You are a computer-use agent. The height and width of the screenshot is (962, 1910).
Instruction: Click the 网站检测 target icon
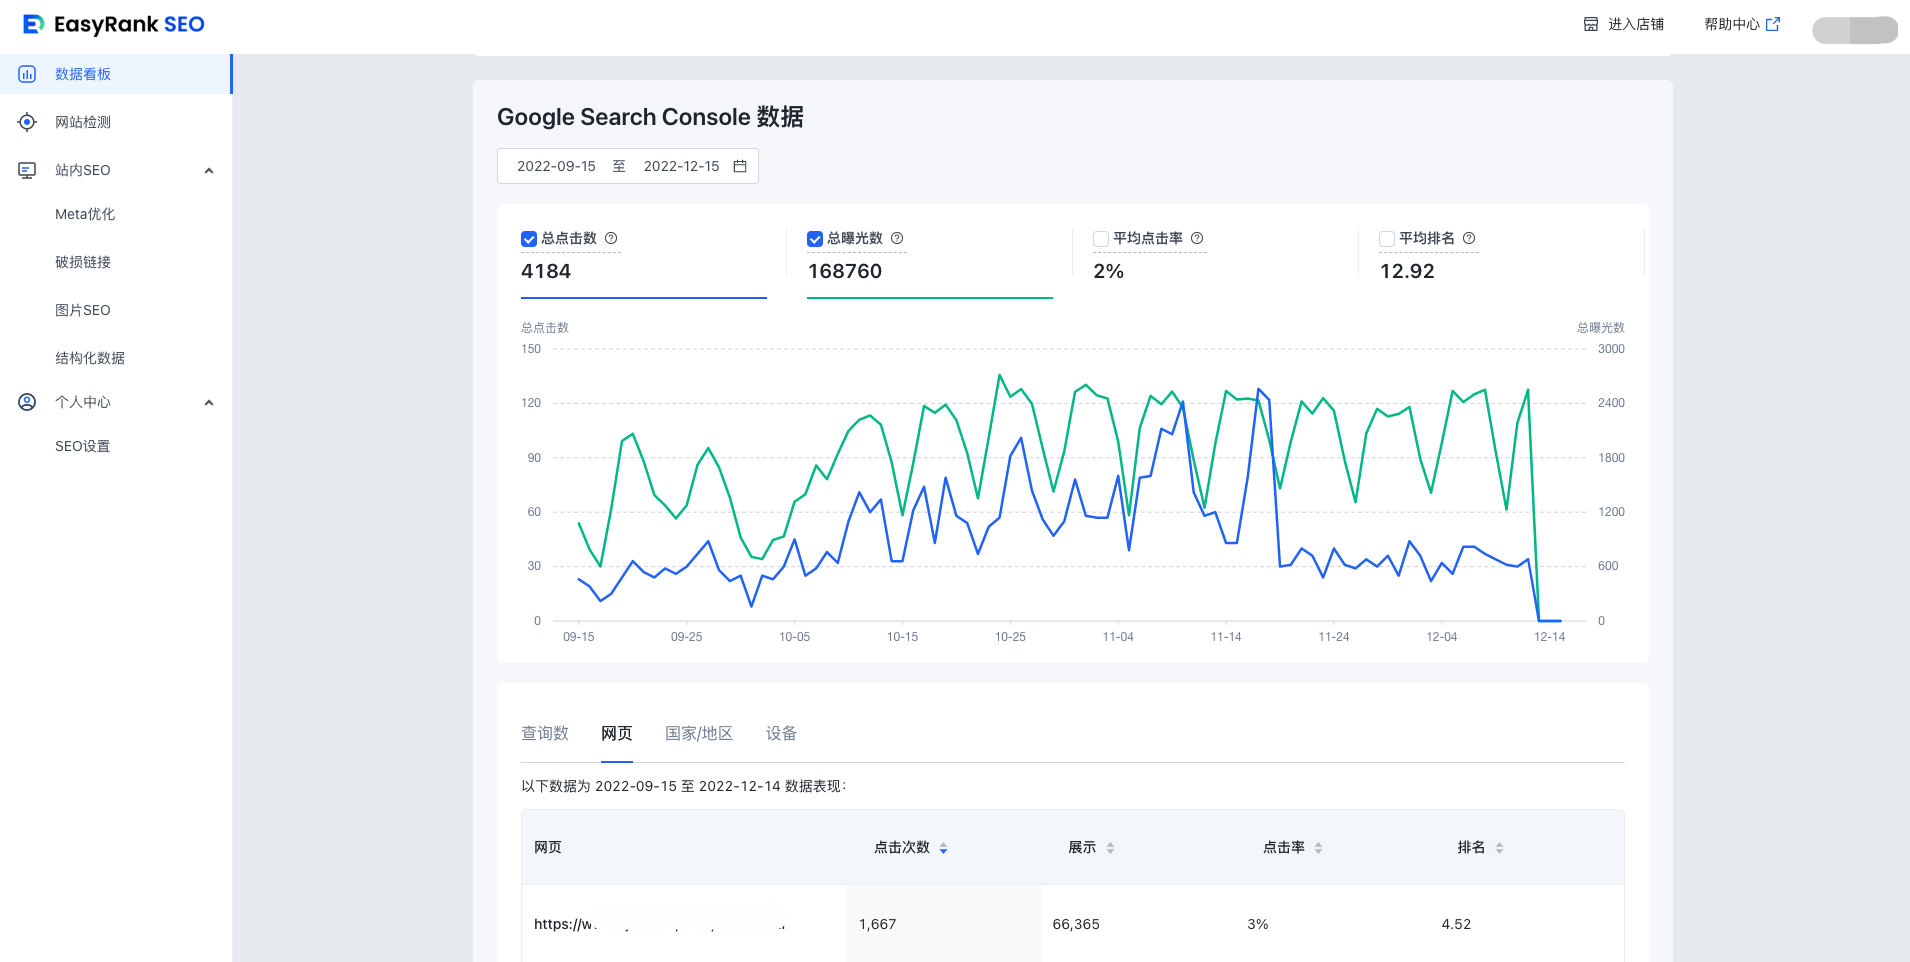pyautogui.click(x=27, y=122)
